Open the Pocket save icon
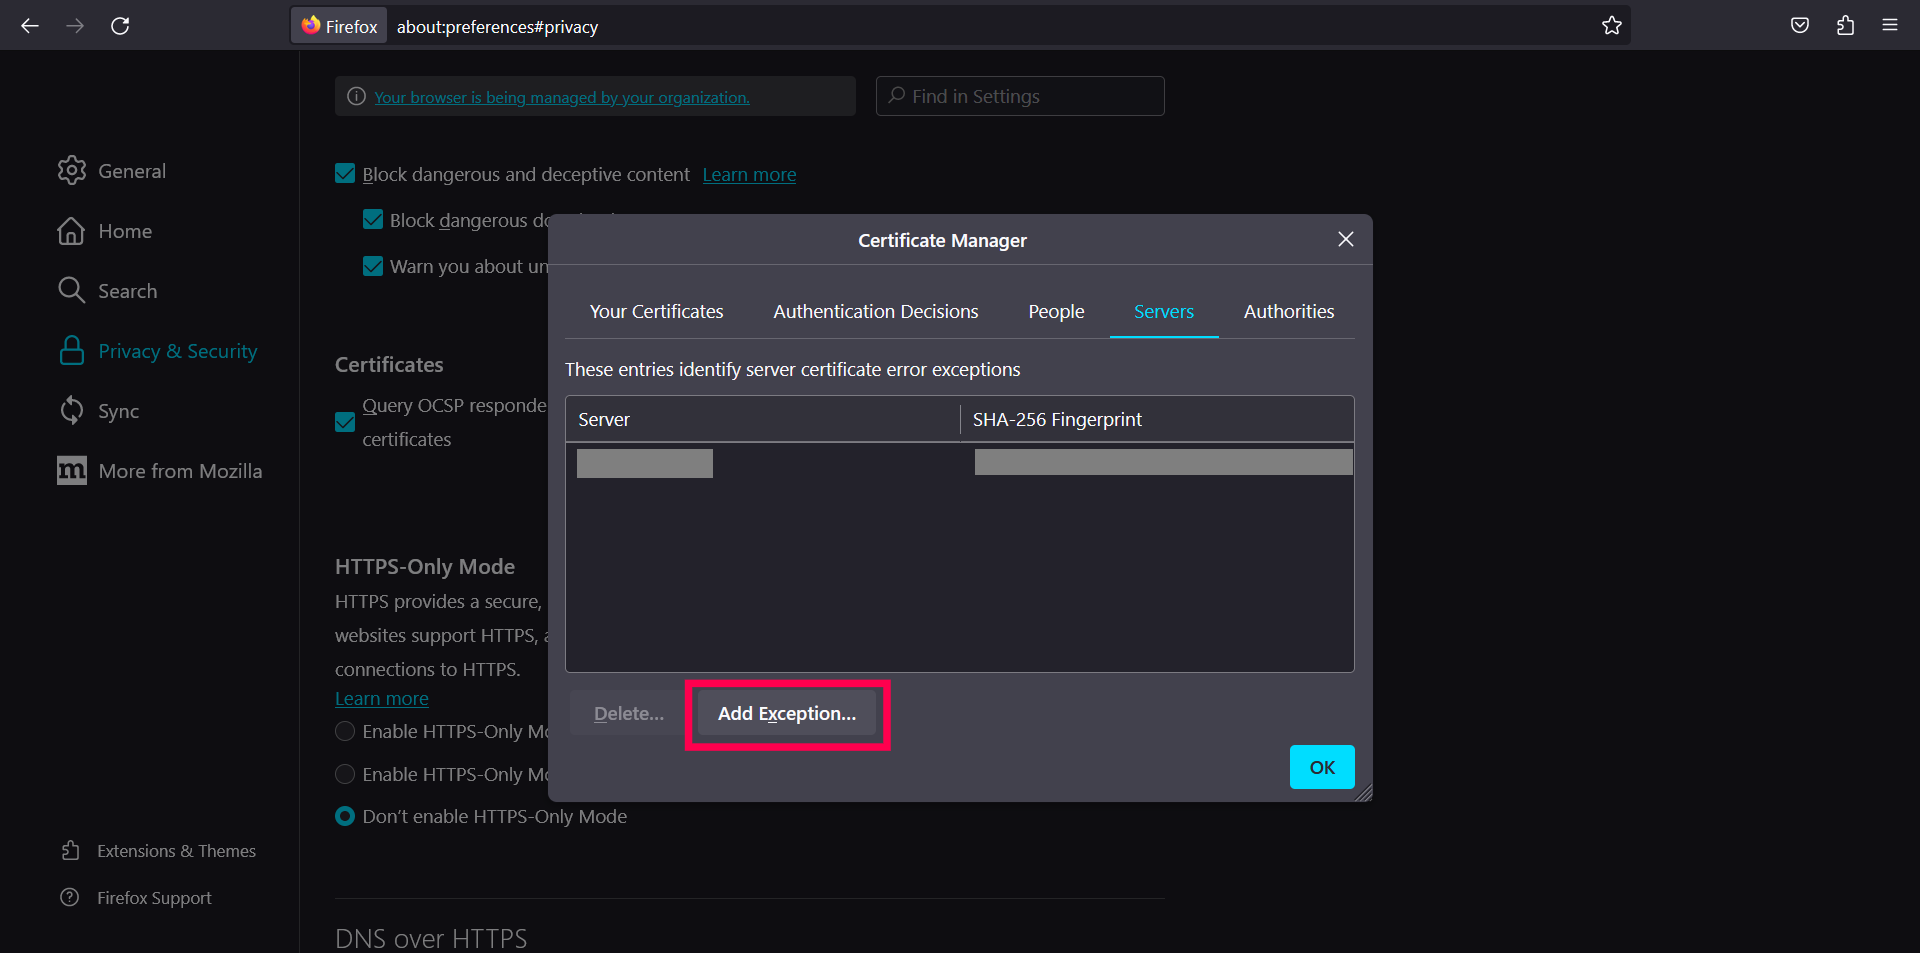1920x953 pixels. (1799, 26)
